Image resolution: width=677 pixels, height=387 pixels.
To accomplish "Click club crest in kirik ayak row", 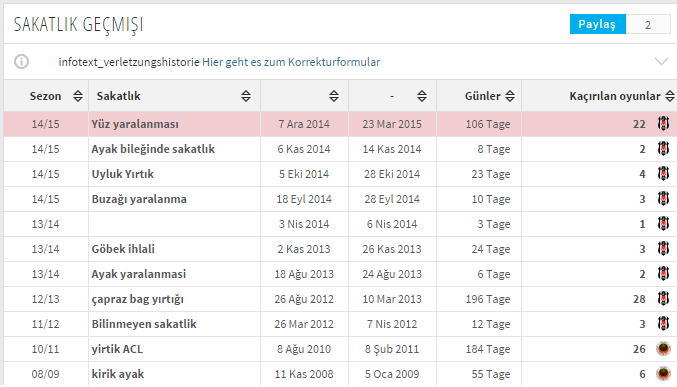I will 664,374.
